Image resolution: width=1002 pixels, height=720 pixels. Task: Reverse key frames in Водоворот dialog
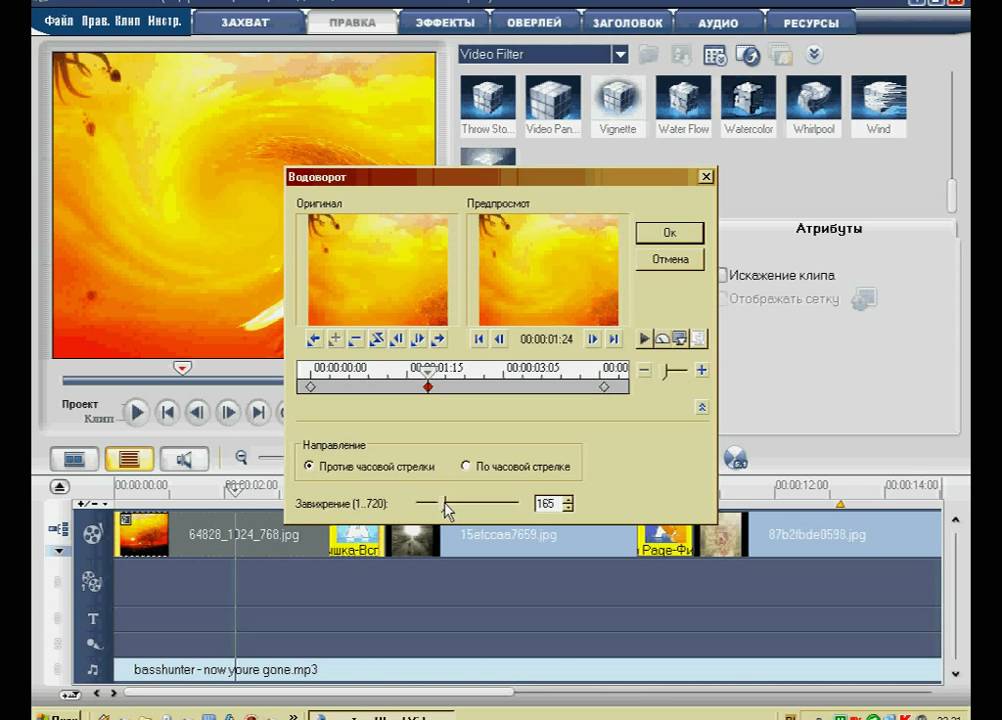pyautogui.click(x=376, y=339)
